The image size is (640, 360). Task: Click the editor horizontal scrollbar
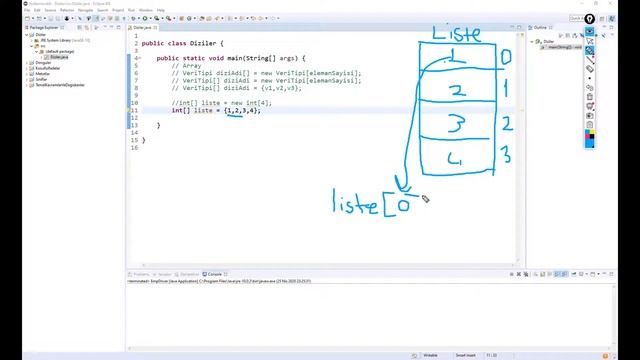click(x=329, y=265)
